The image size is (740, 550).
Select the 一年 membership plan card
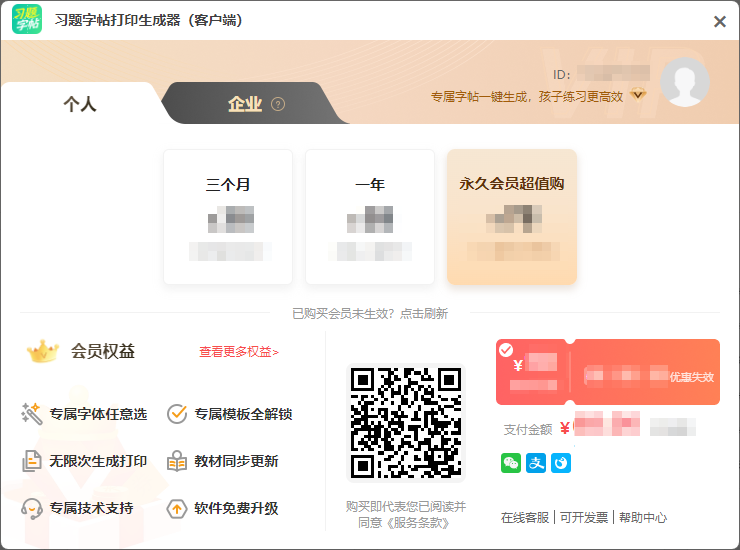click(370, 217)
